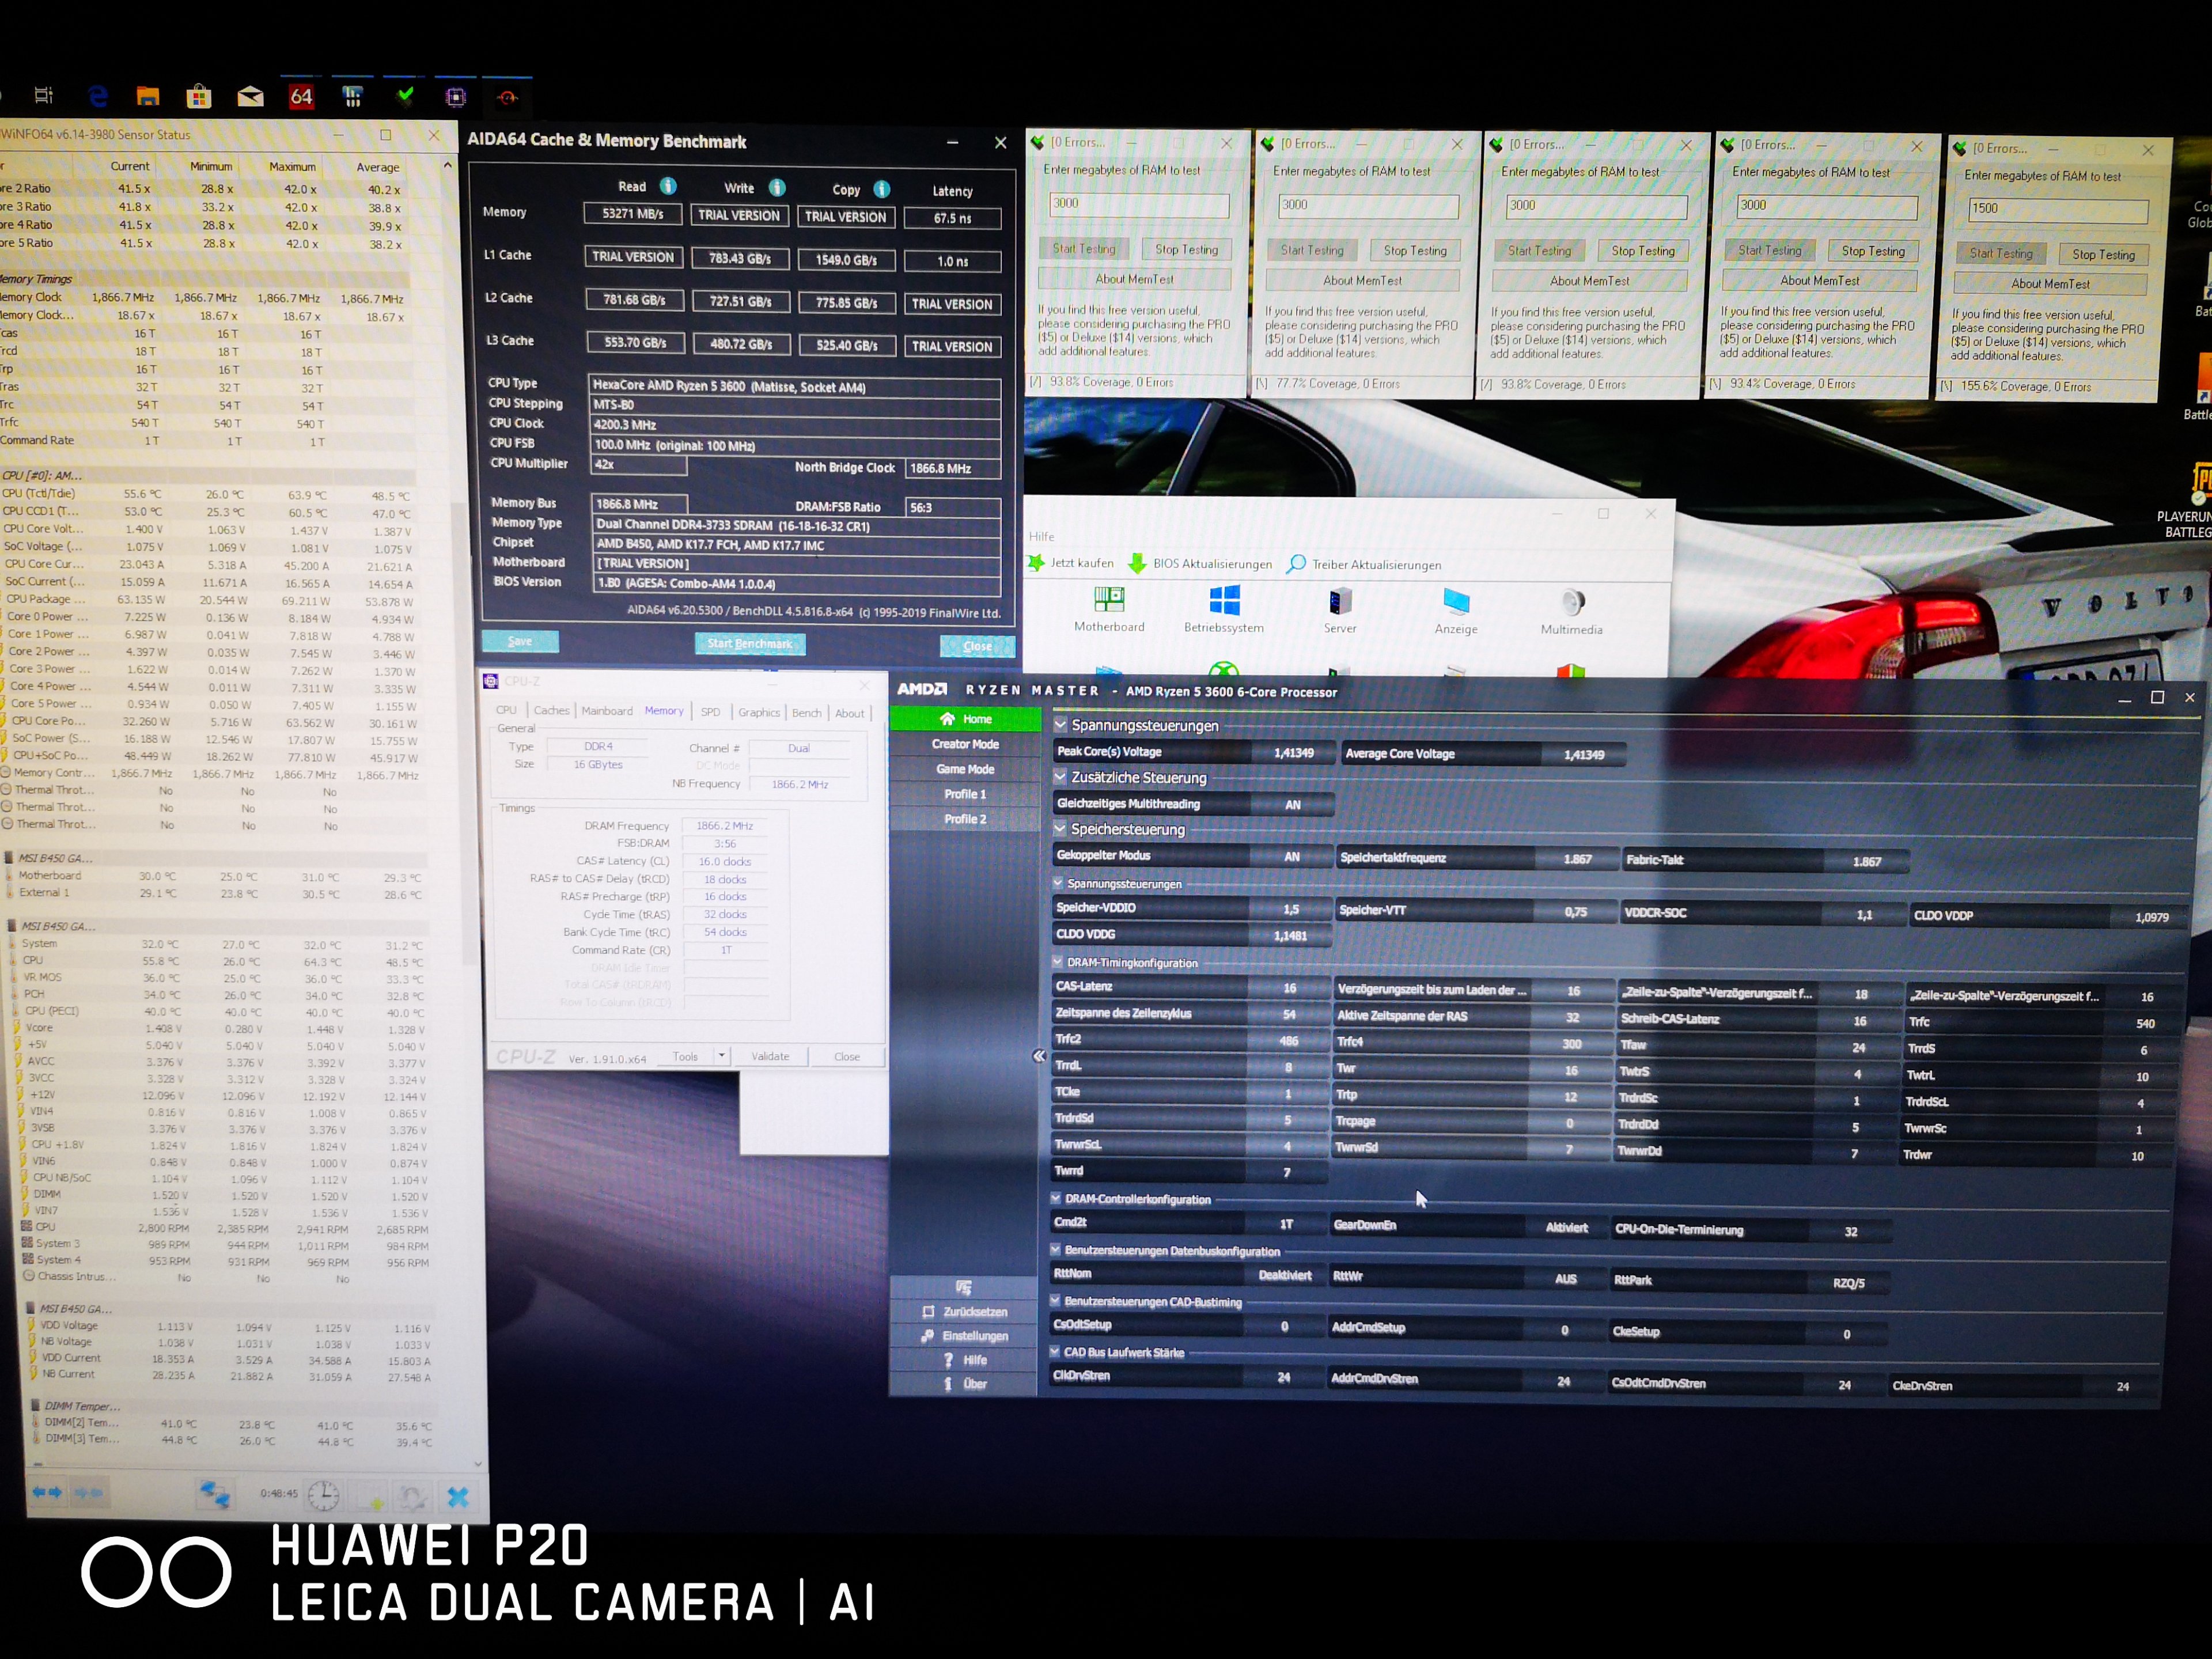Open the CPU-Z Tools dropdown arrow

pos(721,1056)
